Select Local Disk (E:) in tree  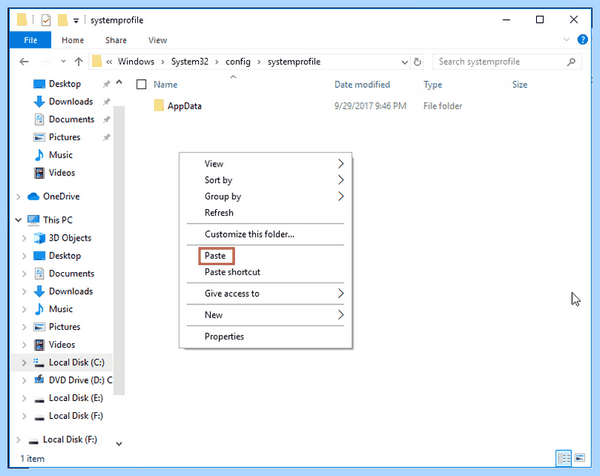click(x=76, y=398)
